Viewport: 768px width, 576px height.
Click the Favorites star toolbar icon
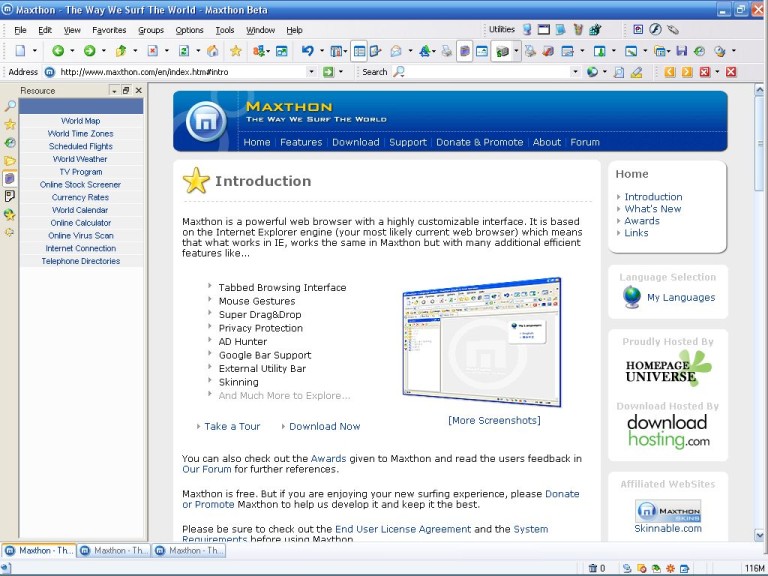(x=236, y=50)
